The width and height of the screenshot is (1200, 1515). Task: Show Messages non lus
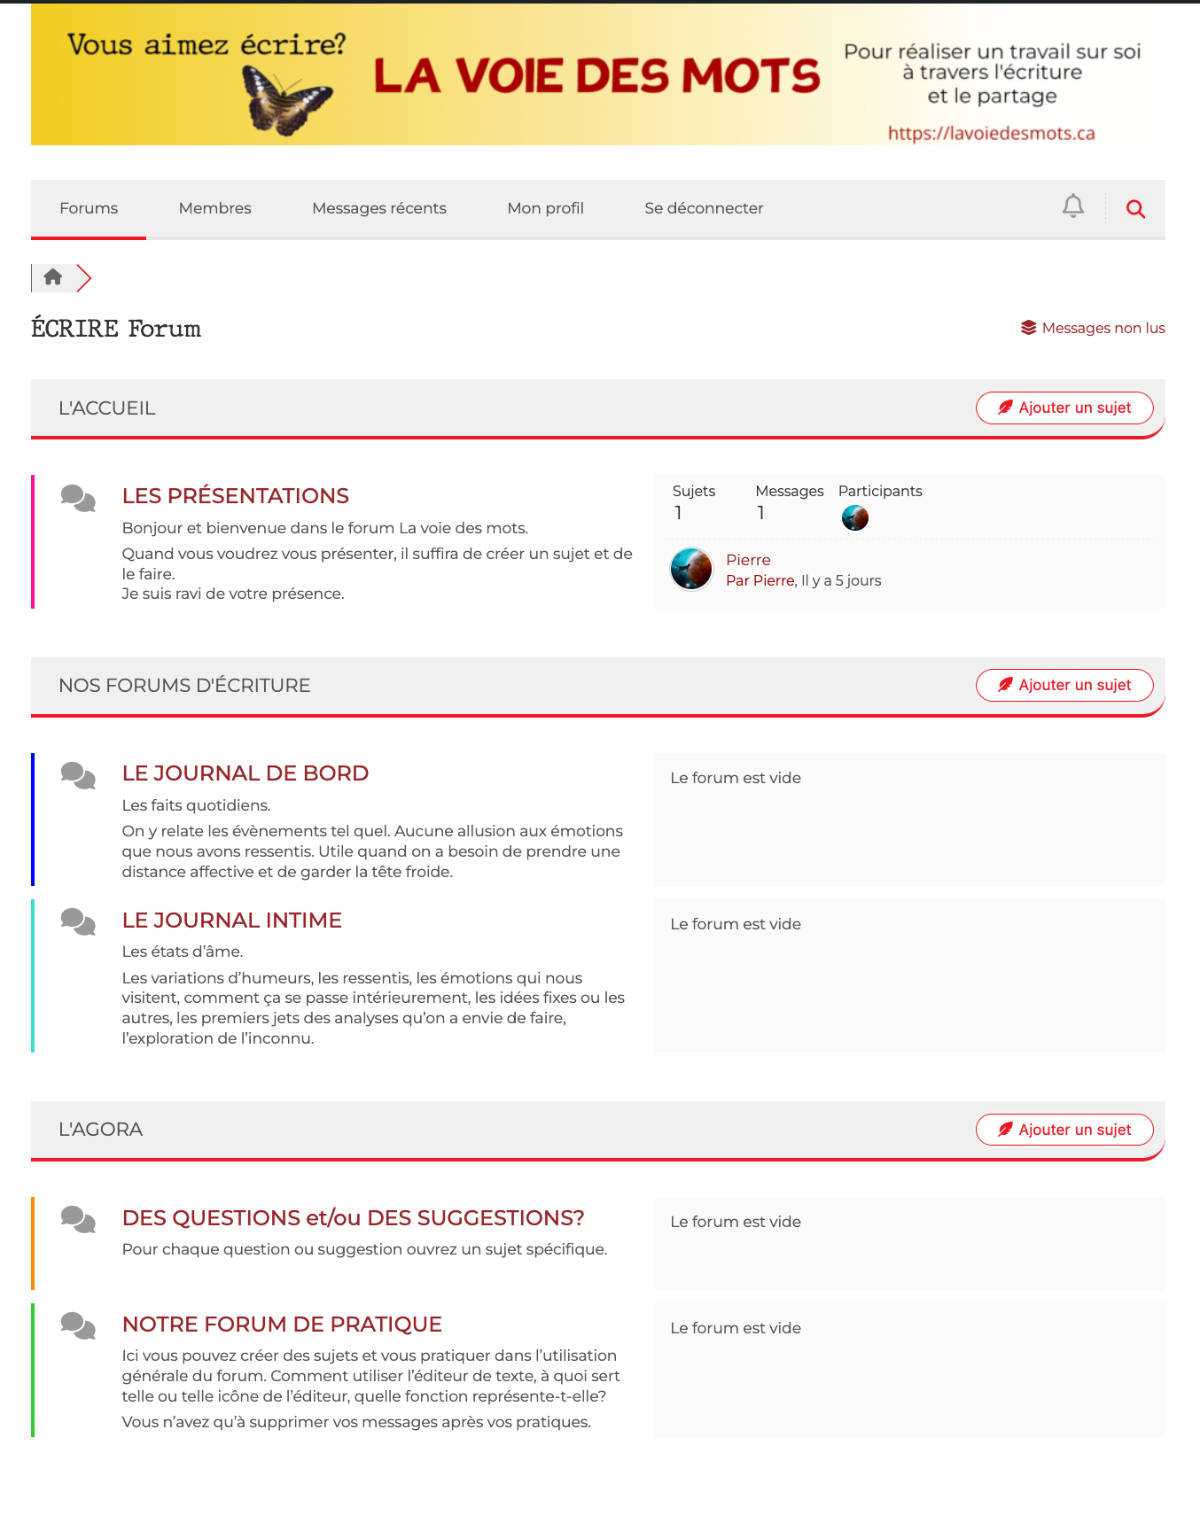[1103, 328]
